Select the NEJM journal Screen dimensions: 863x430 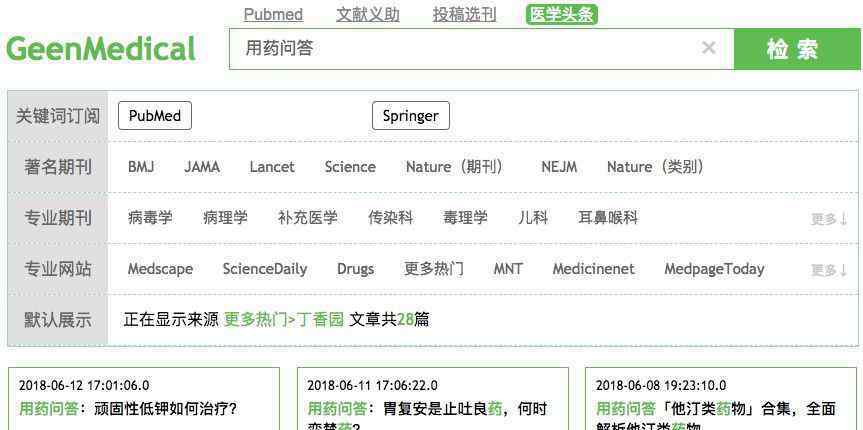(559, 167)
